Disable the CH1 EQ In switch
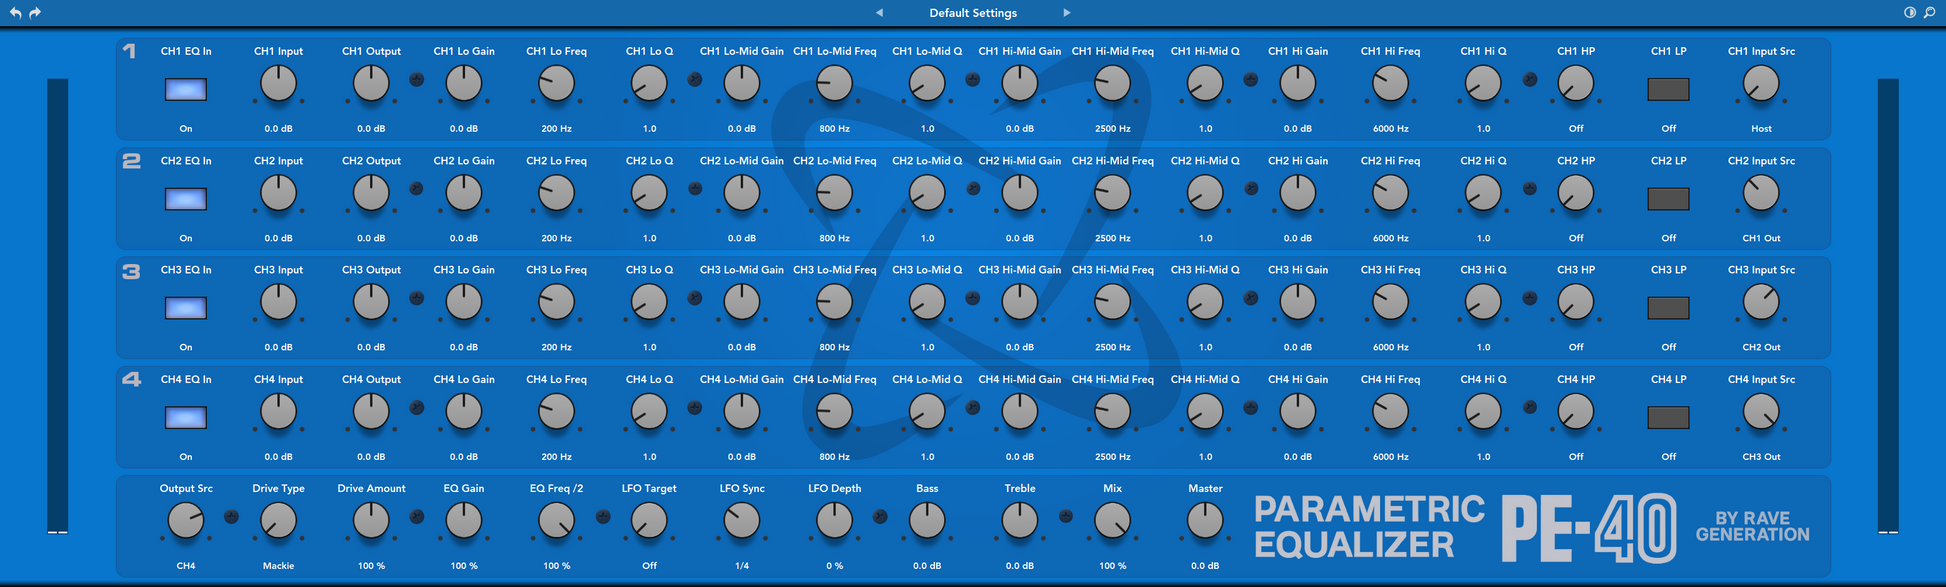Image resolution: width=1946 pixels, height=587 pixels. pos(186,90)
